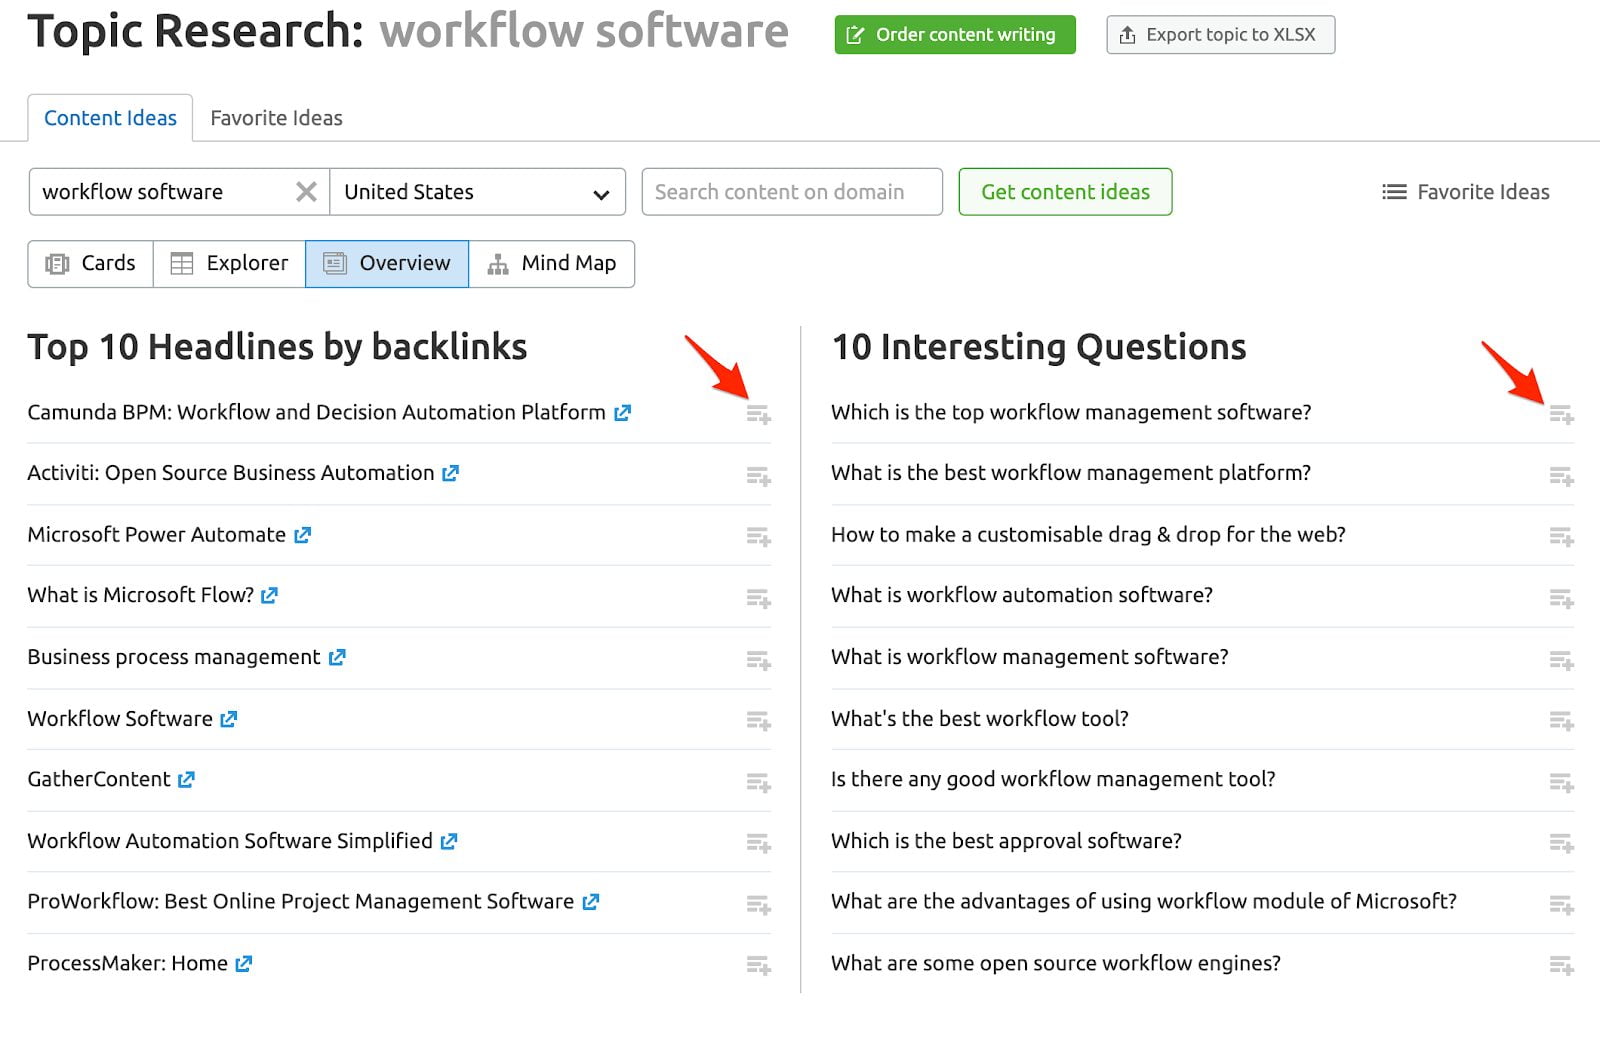Clear the workflow software topic field
The width and height of the screenshot is (1600, 1049).
[x=306, y=192]
